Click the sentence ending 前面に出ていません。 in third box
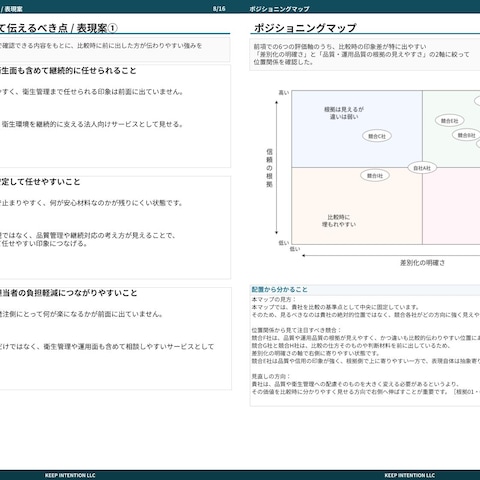 (x=81, y=314)
